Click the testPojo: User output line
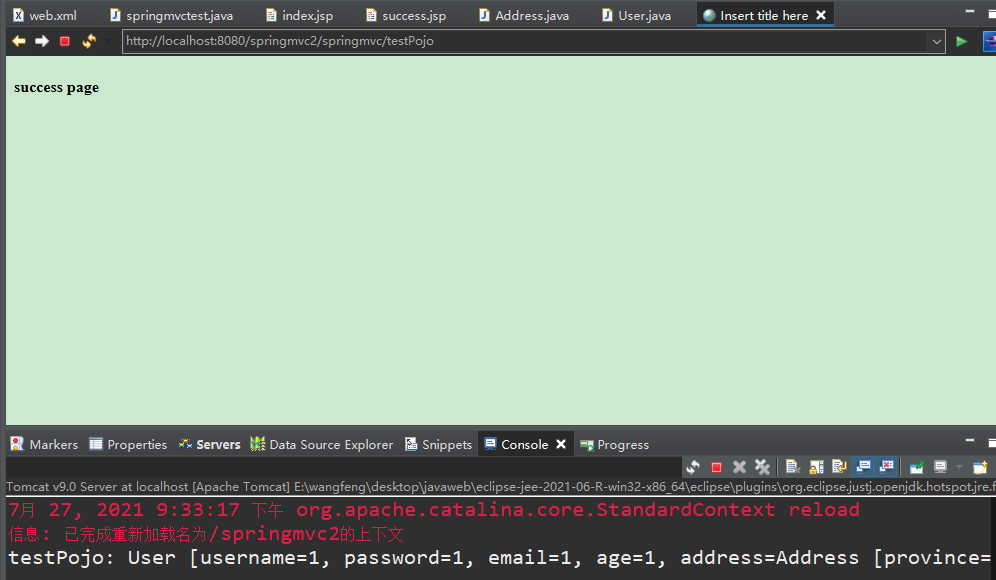996x580 pixels. 501,558
